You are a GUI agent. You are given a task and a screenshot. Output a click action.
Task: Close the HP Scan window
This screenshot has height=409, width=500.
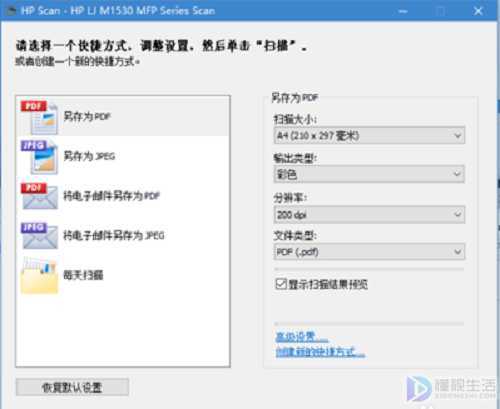click(x=478, y=11)
